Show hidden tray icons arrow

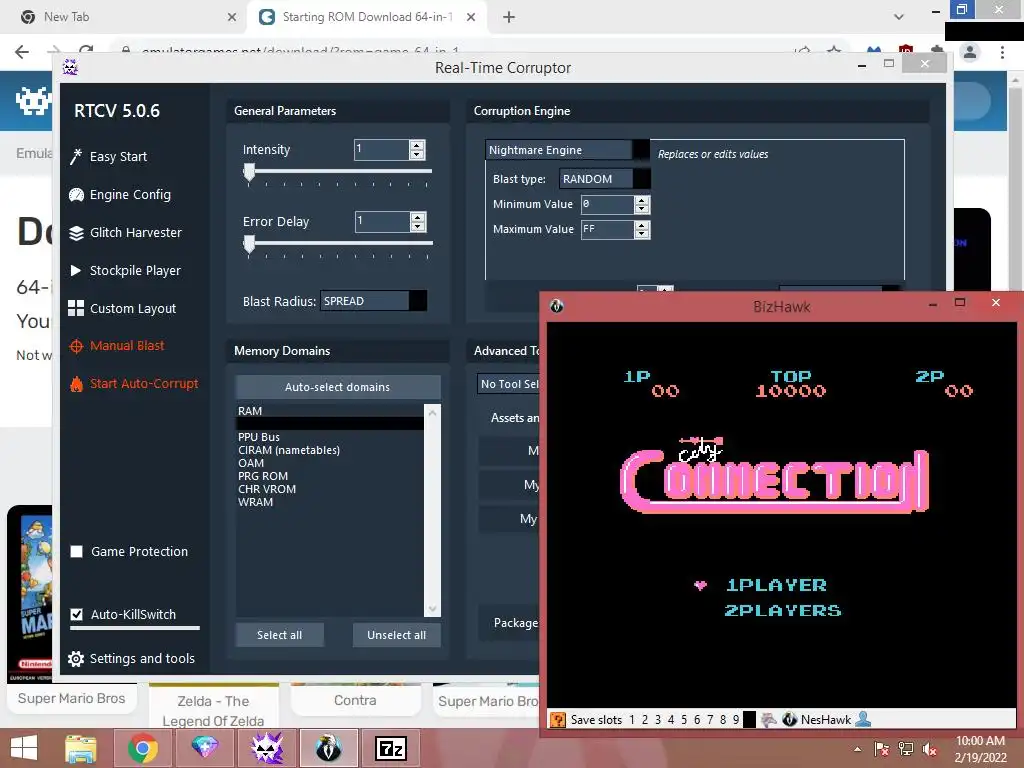(857, 749)
